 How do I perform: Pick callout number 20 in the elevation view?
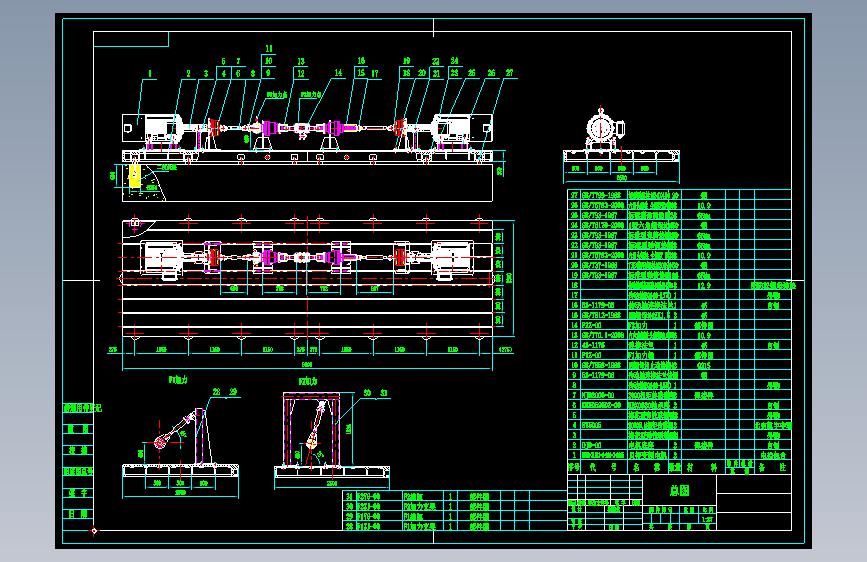(x=422, y=73)
